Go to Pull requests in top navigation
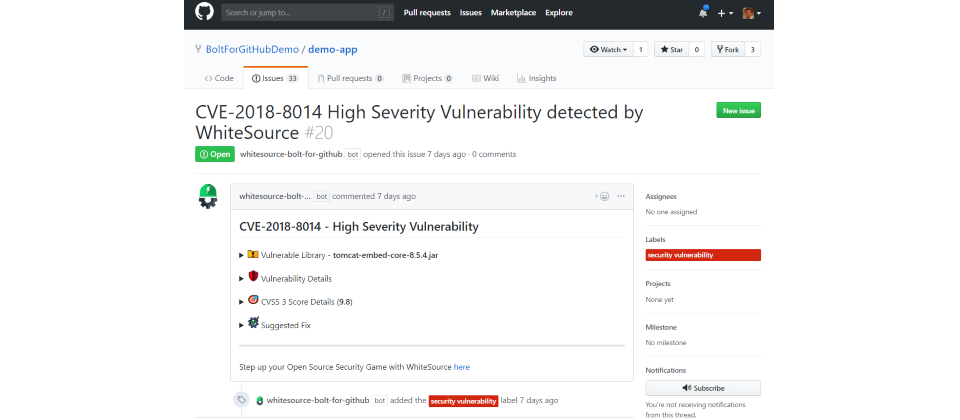960x420 pixels. pos(427,12)
